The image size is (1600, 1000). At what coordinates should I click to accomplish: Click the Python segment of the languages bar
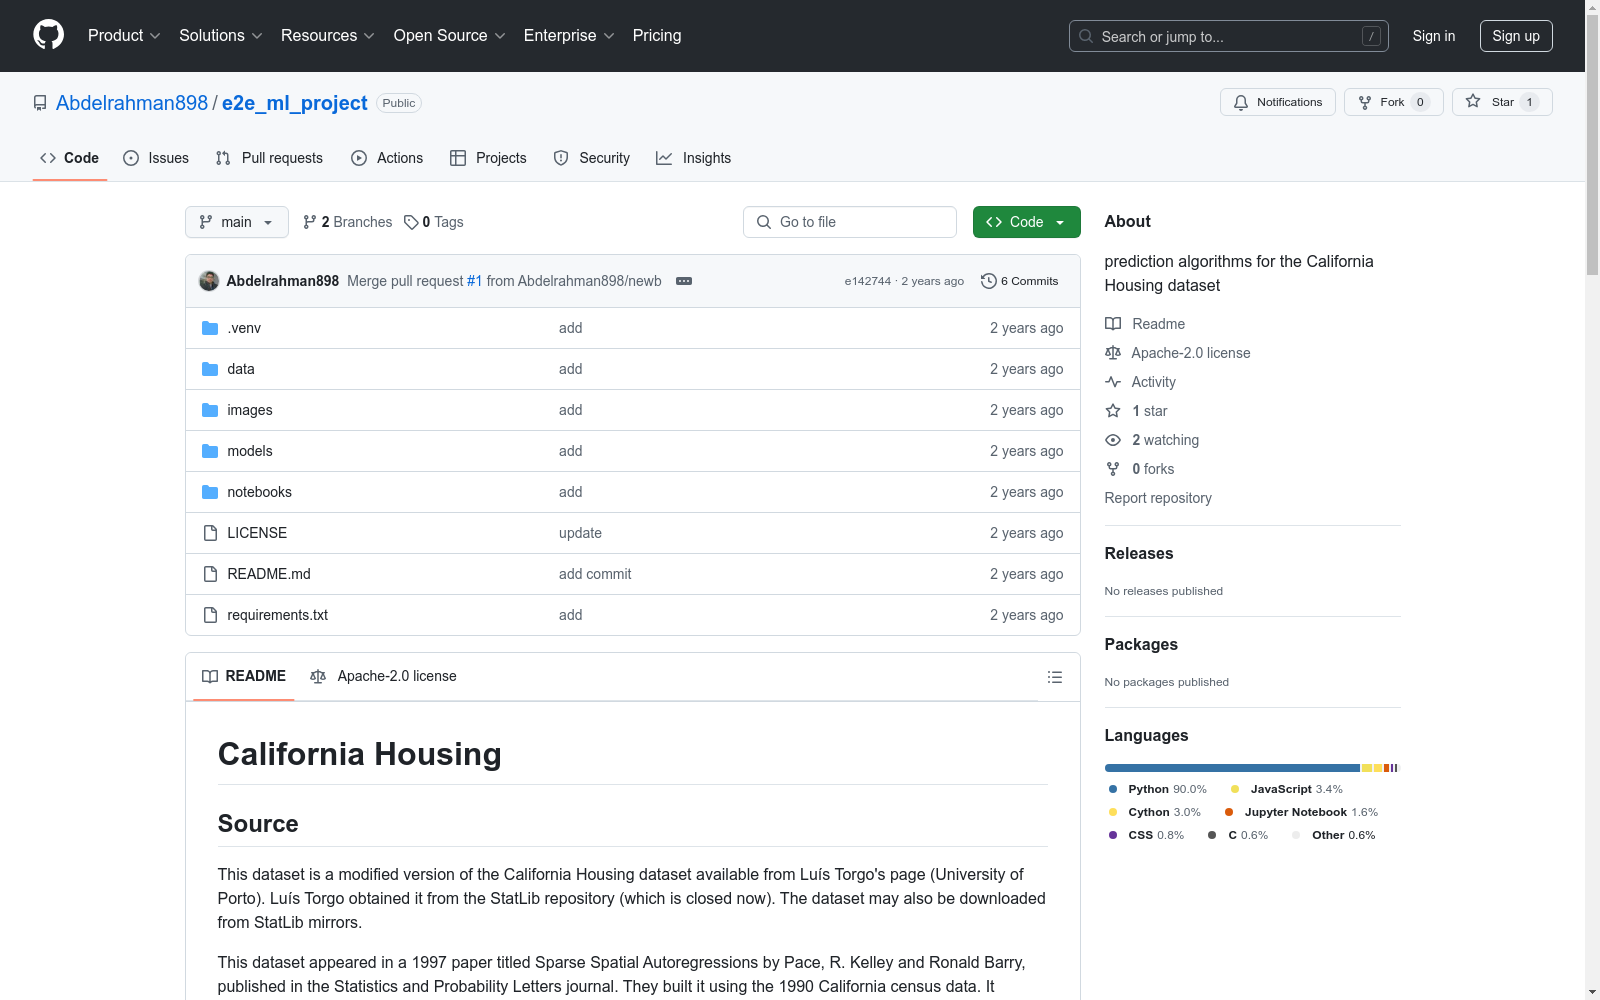(x=1232, y=768)
